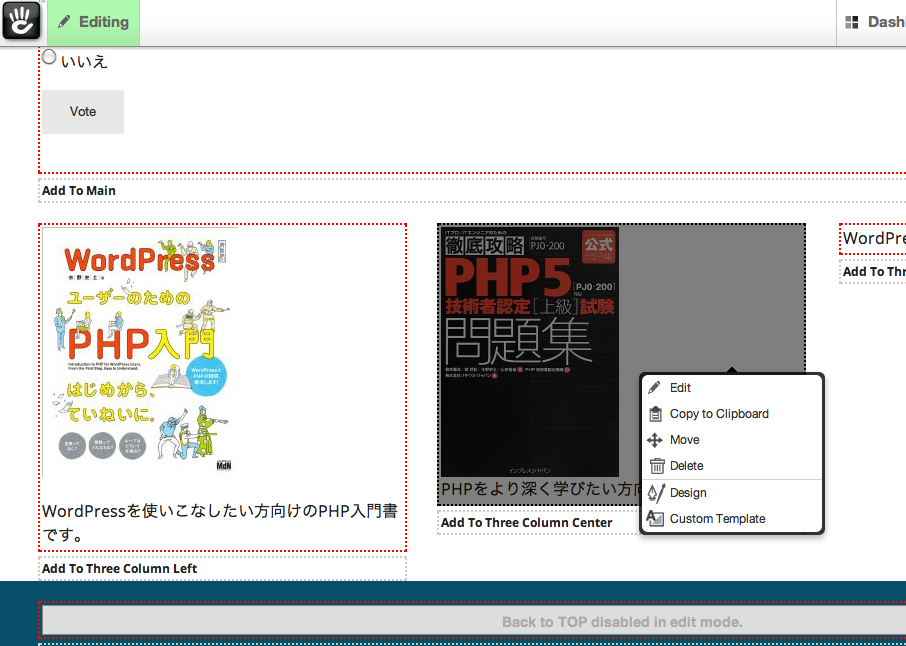906x646 pixels.
Task: Click the concrete5 hand logo icon
Action: 21,21
